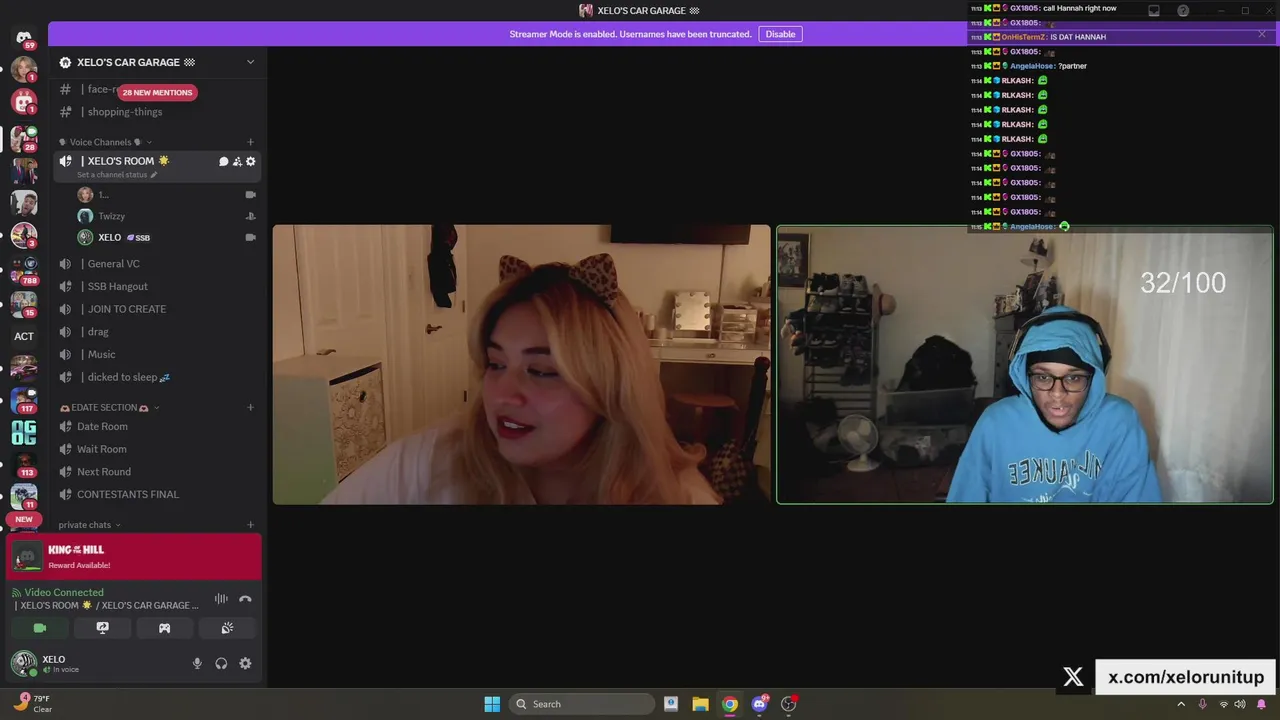Join the drag voice channel
The width and height of the screenshot is (1280, 720).
[x=157, y=332]
